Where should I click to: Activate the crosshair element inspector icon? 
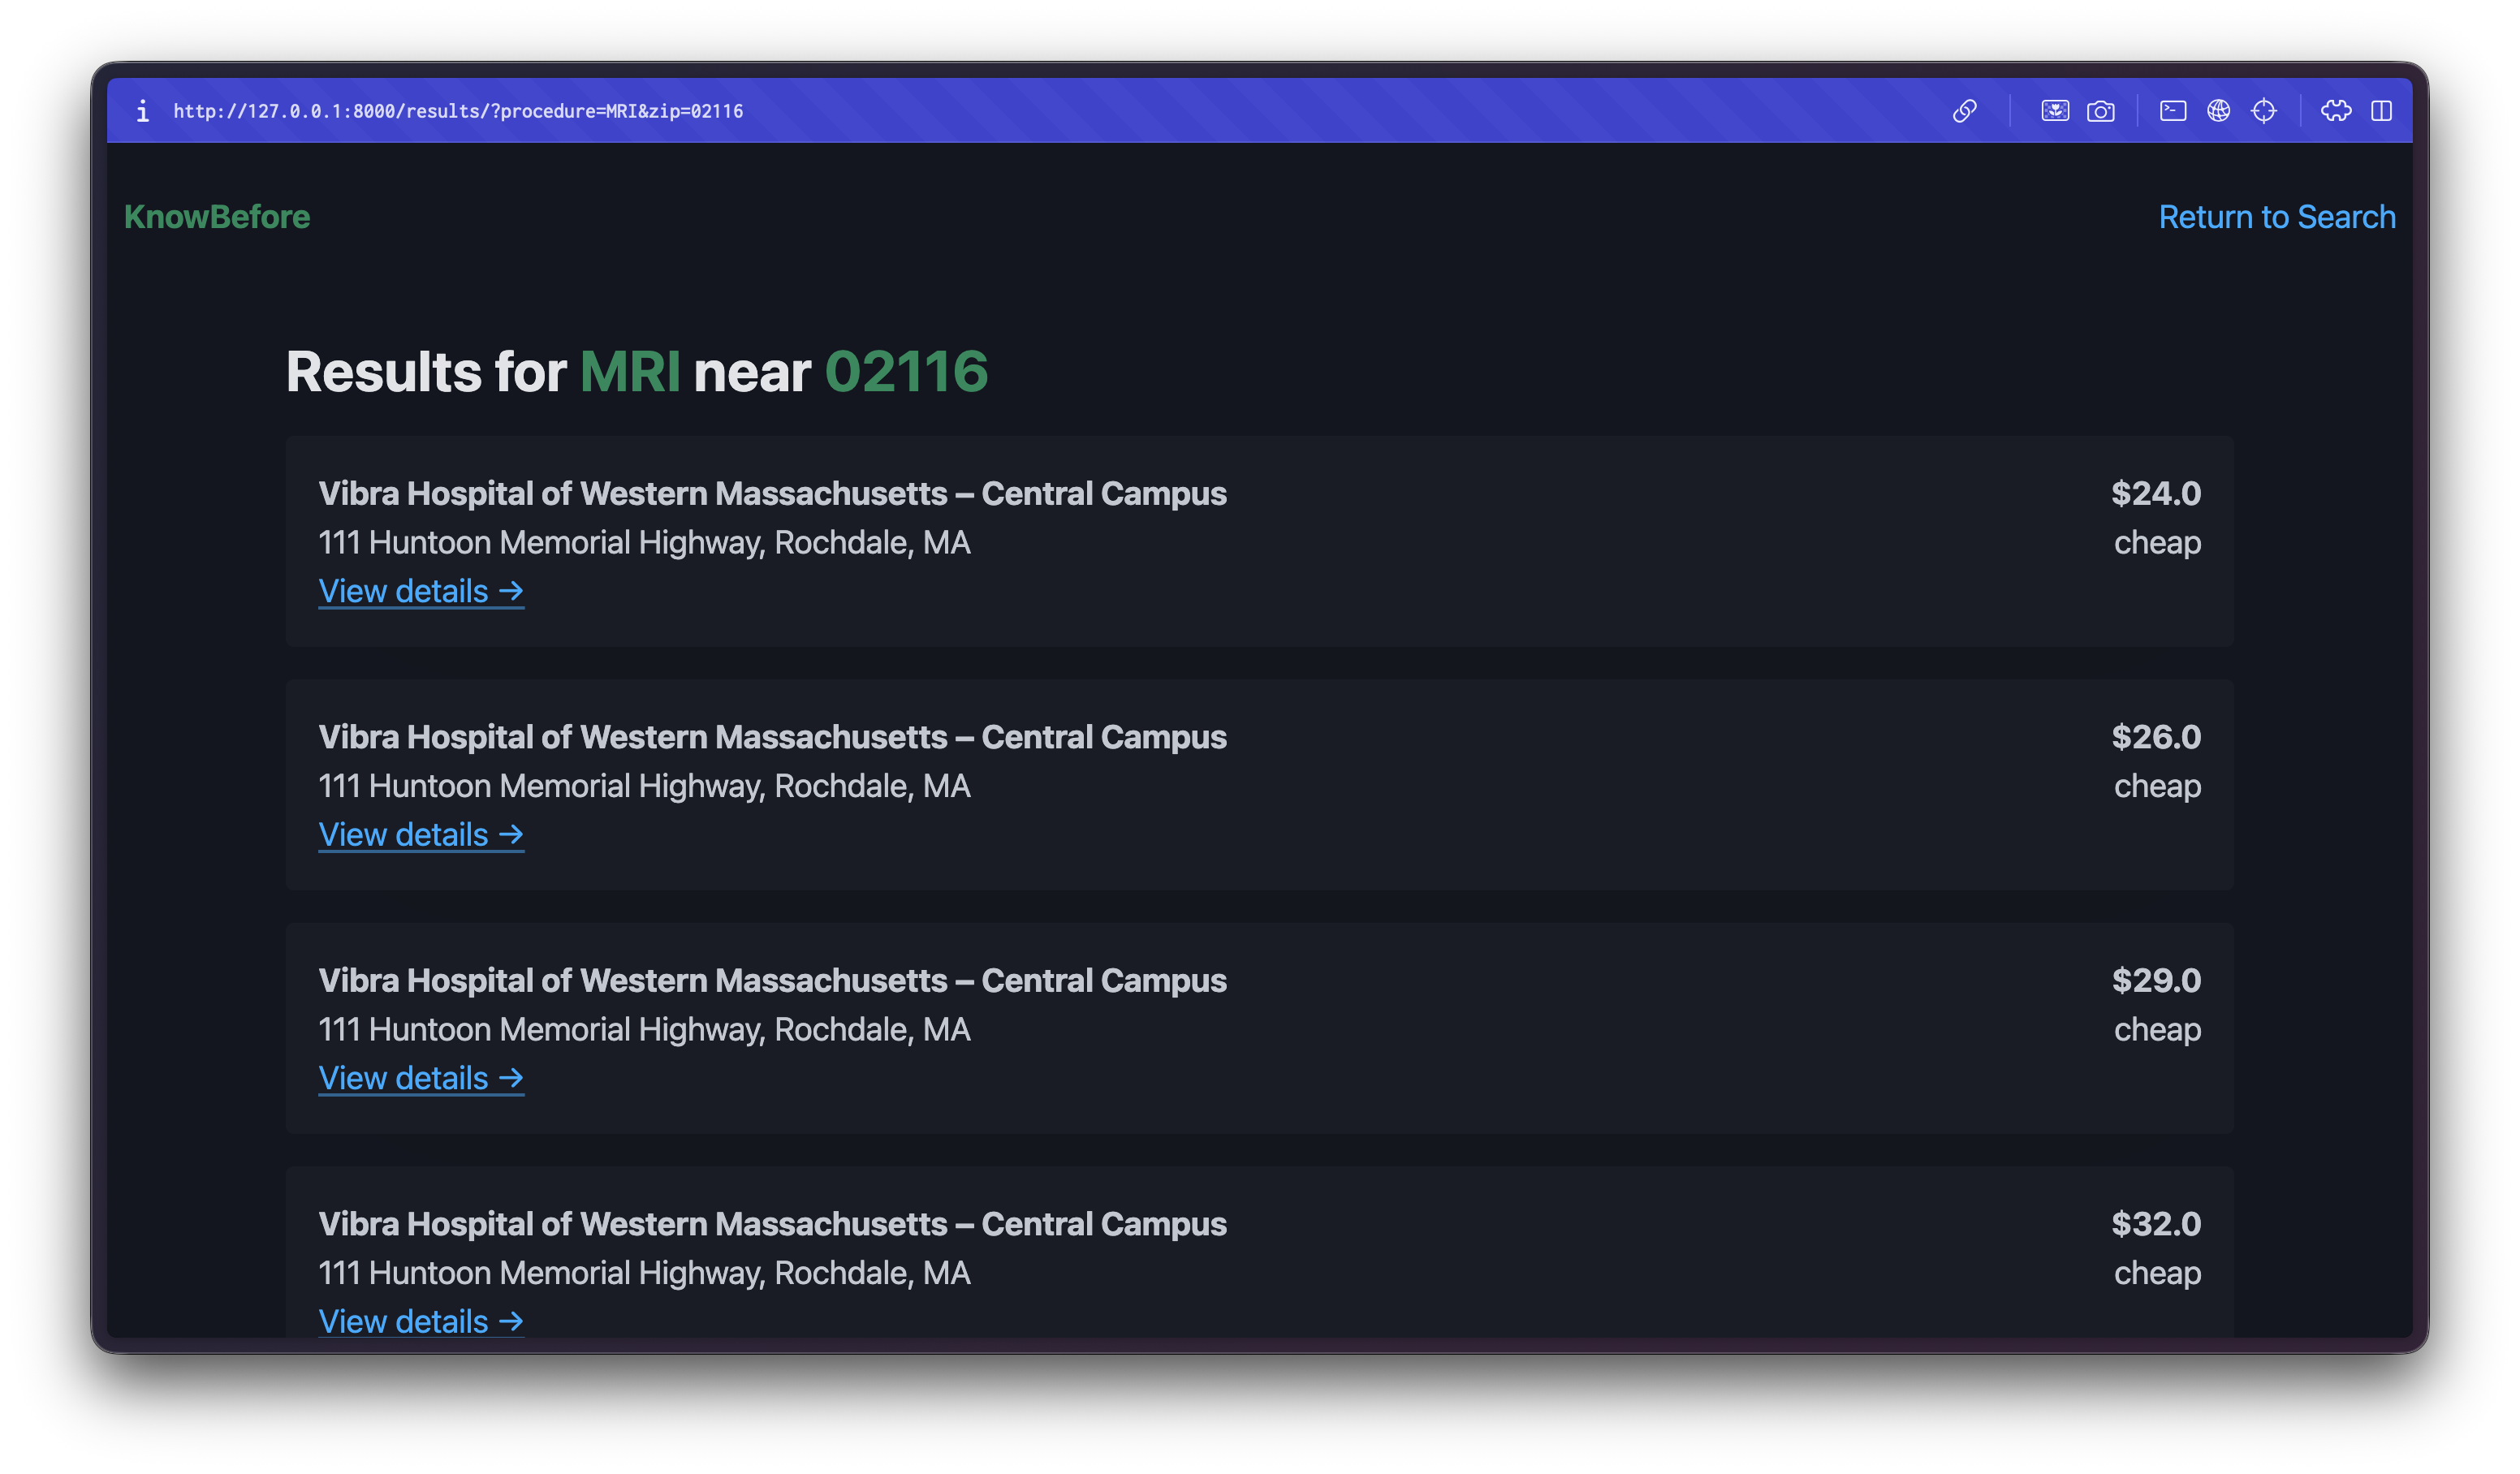[x=2263, y=111]
